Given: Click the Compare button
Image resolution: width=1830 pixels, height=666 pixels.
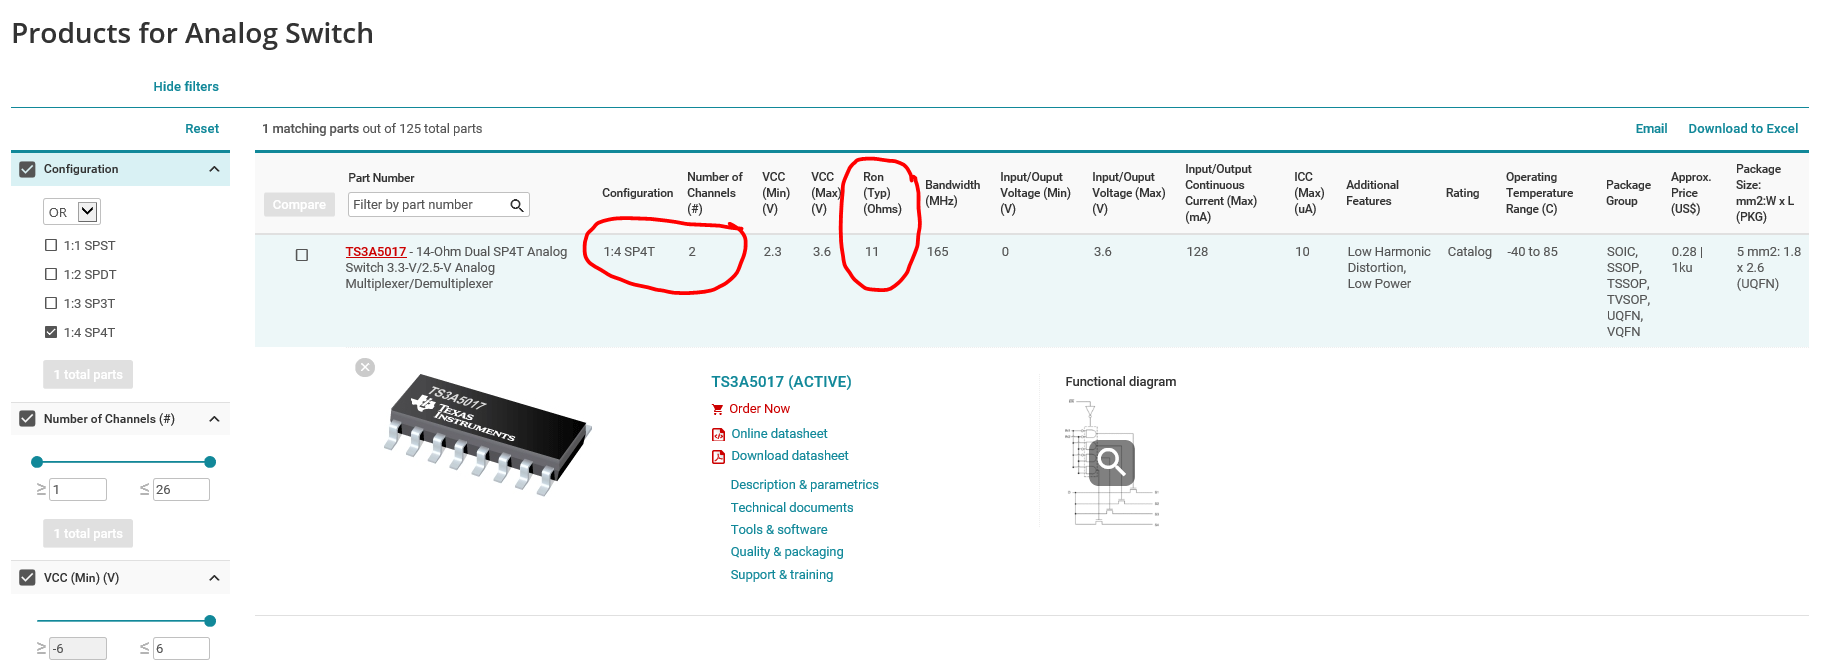Looking at the screenshot, I should point(299,204).
